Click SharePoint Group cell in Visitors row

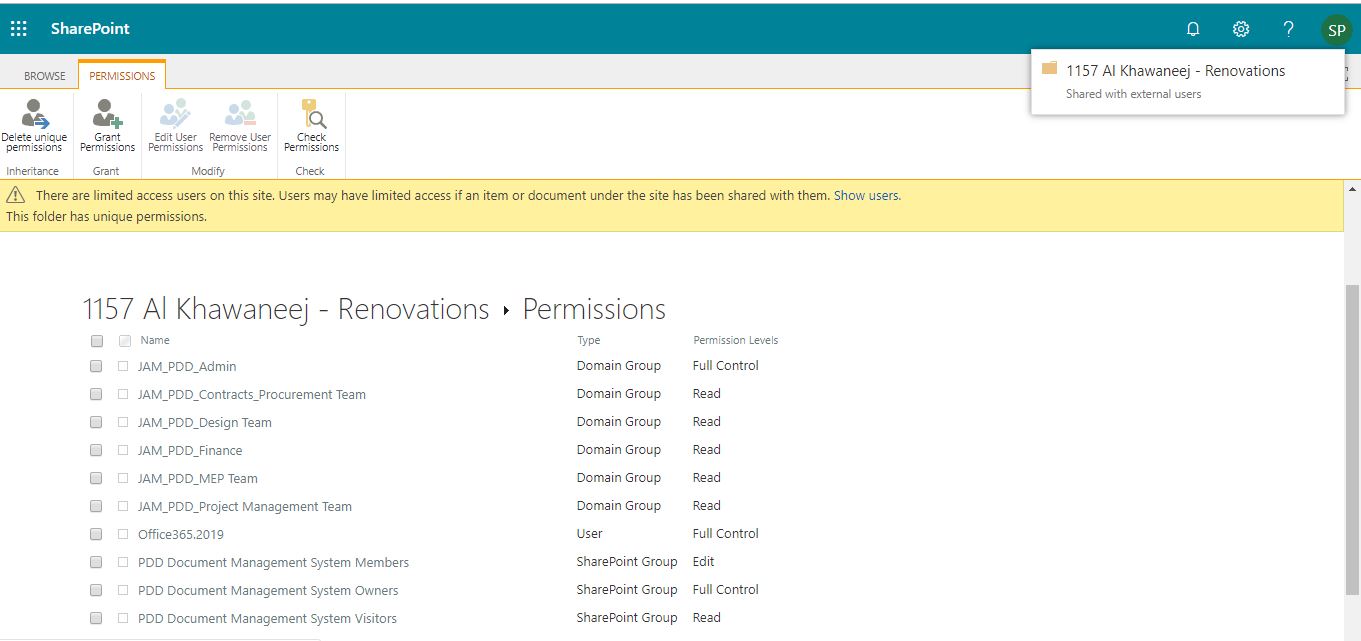tap(627, 618)
